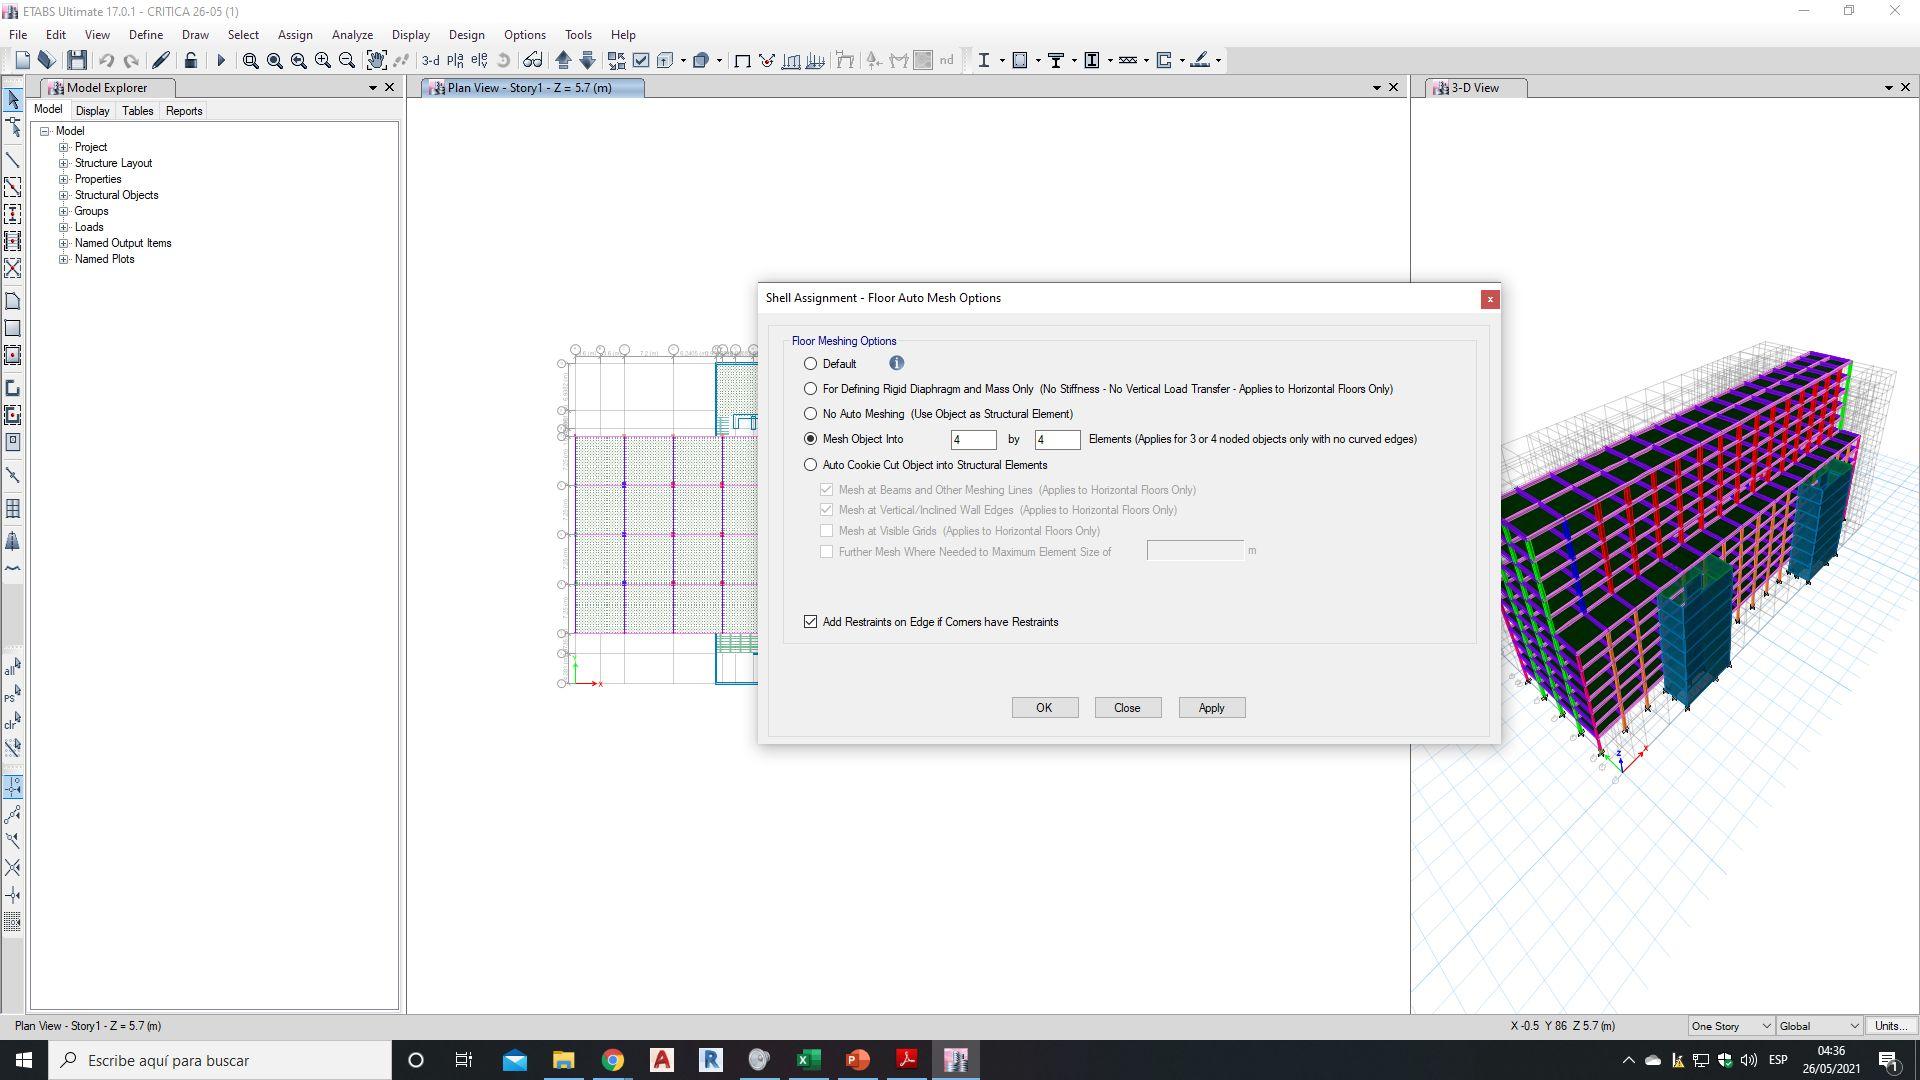Choose Auto Cookie Cut Object radio option

[810, 465]
